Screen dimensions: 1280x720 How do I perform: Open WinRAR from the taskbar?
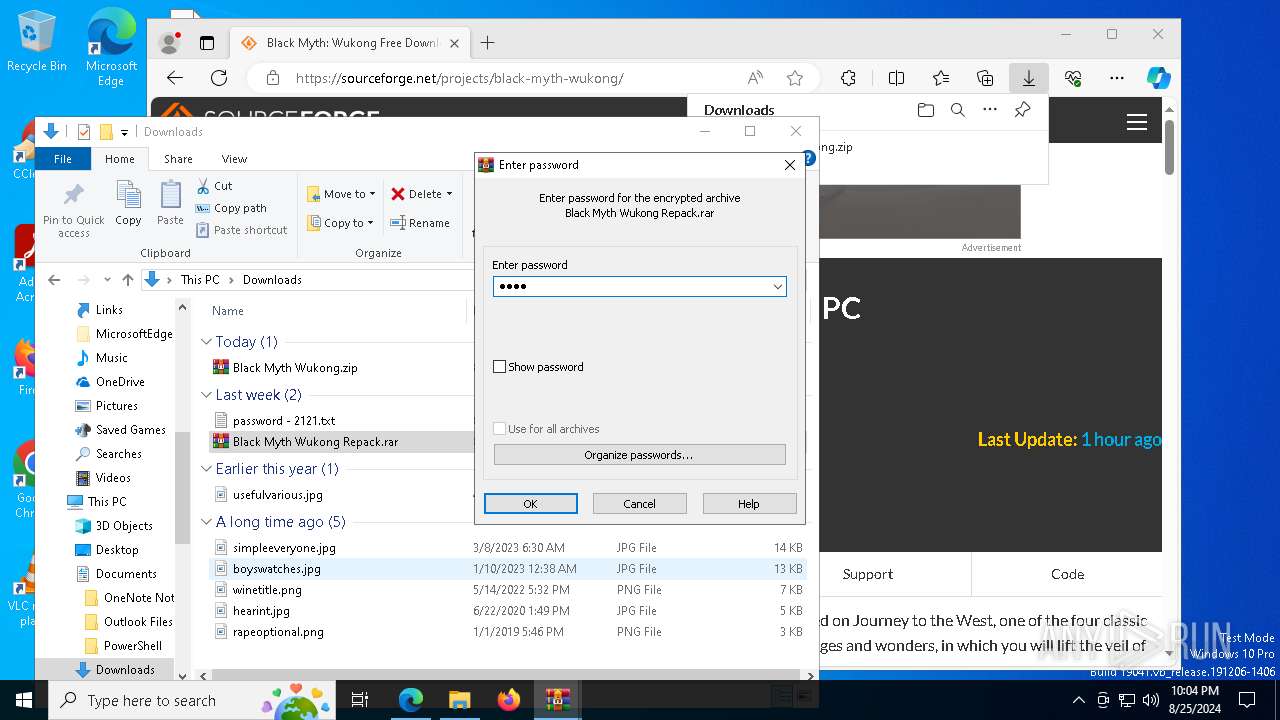tap(557, 699)
